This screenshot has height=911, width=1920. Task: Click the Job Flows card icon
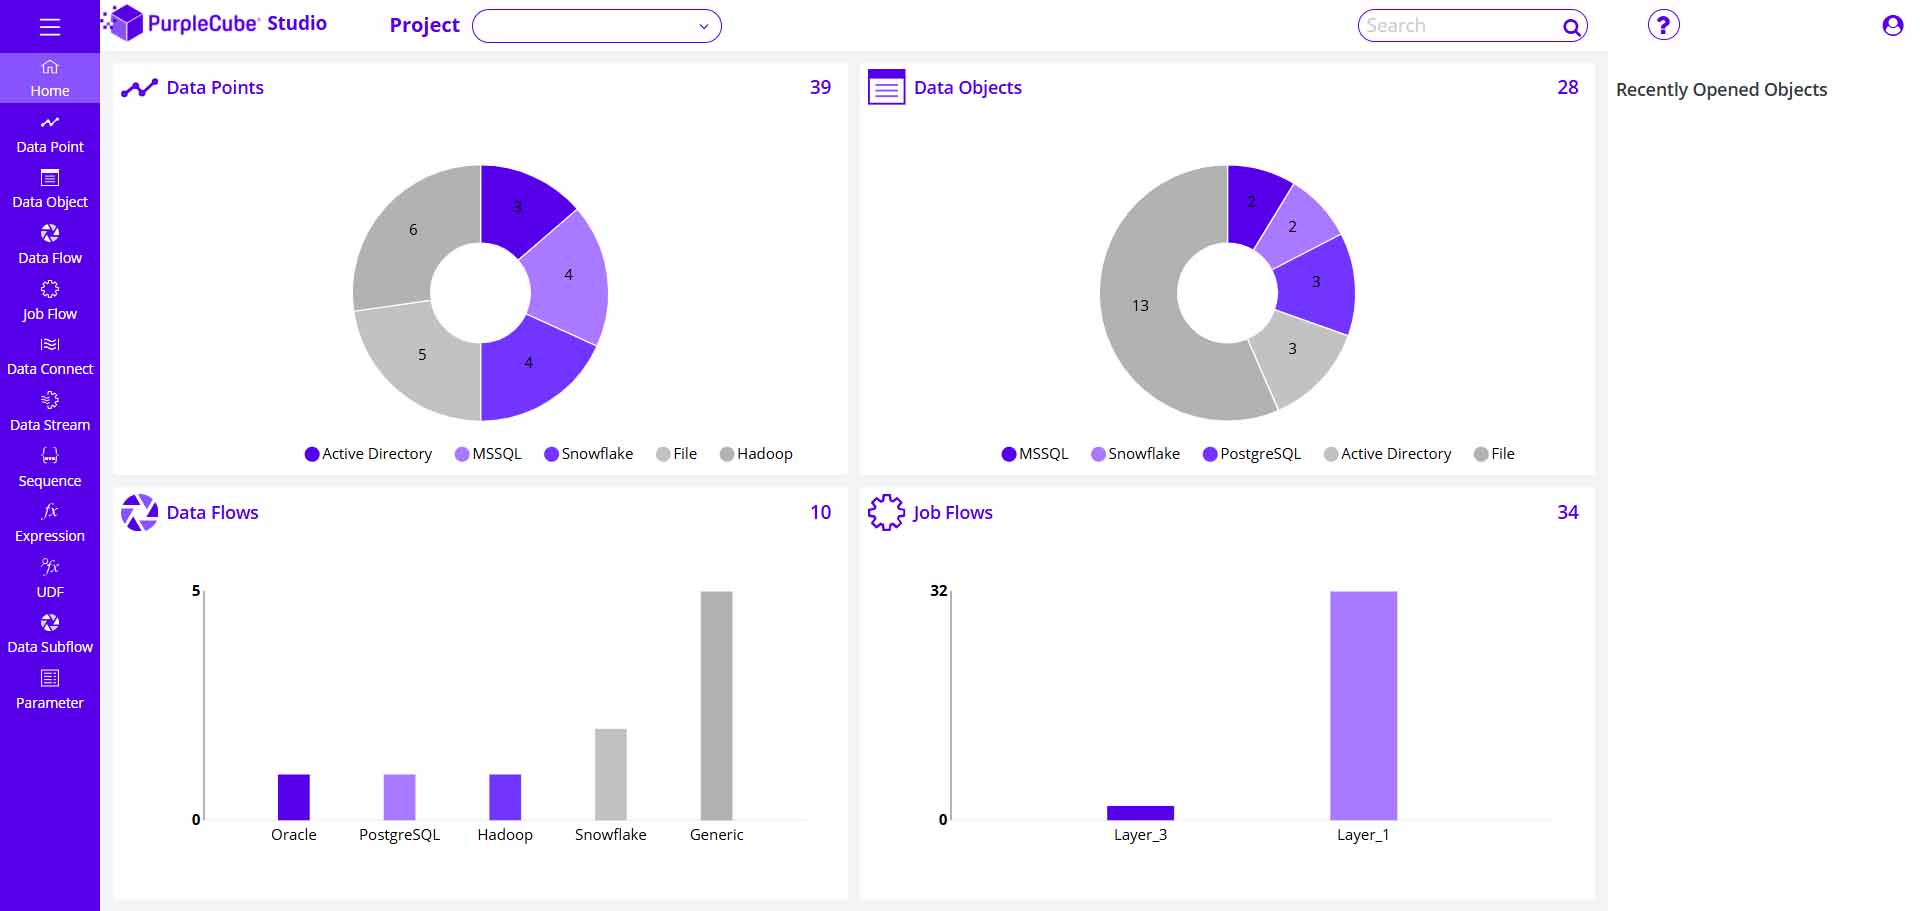pos(886,512)
